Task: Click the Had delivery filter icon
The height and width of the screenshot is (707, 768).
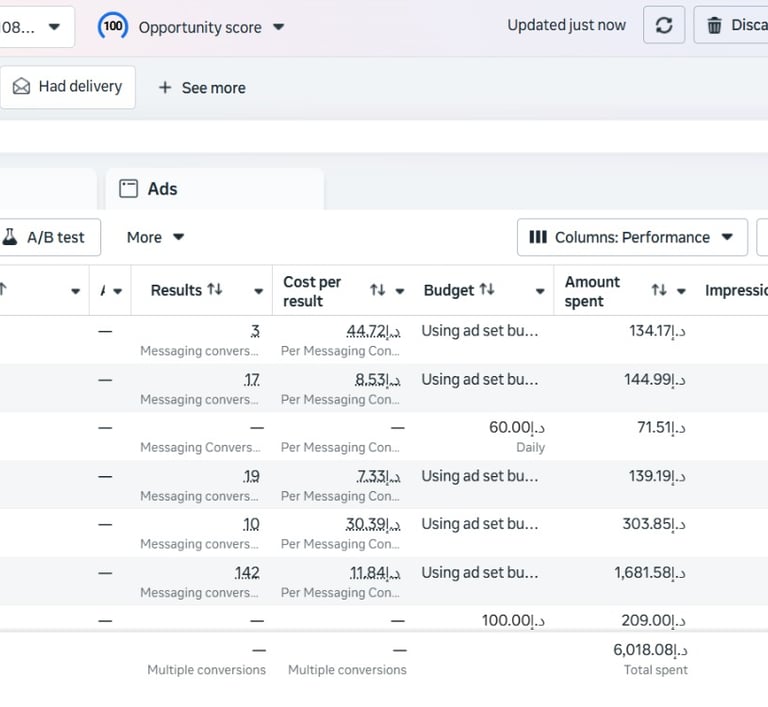Action: [21, 87]
